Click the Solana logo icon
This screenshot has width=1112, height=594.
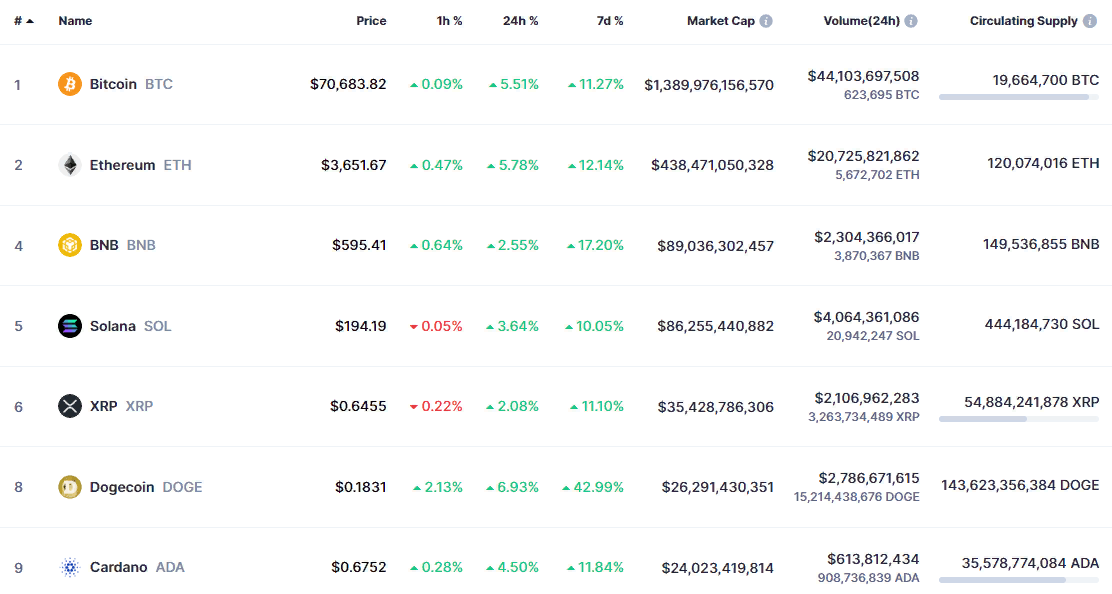click(x=70, y=326)
